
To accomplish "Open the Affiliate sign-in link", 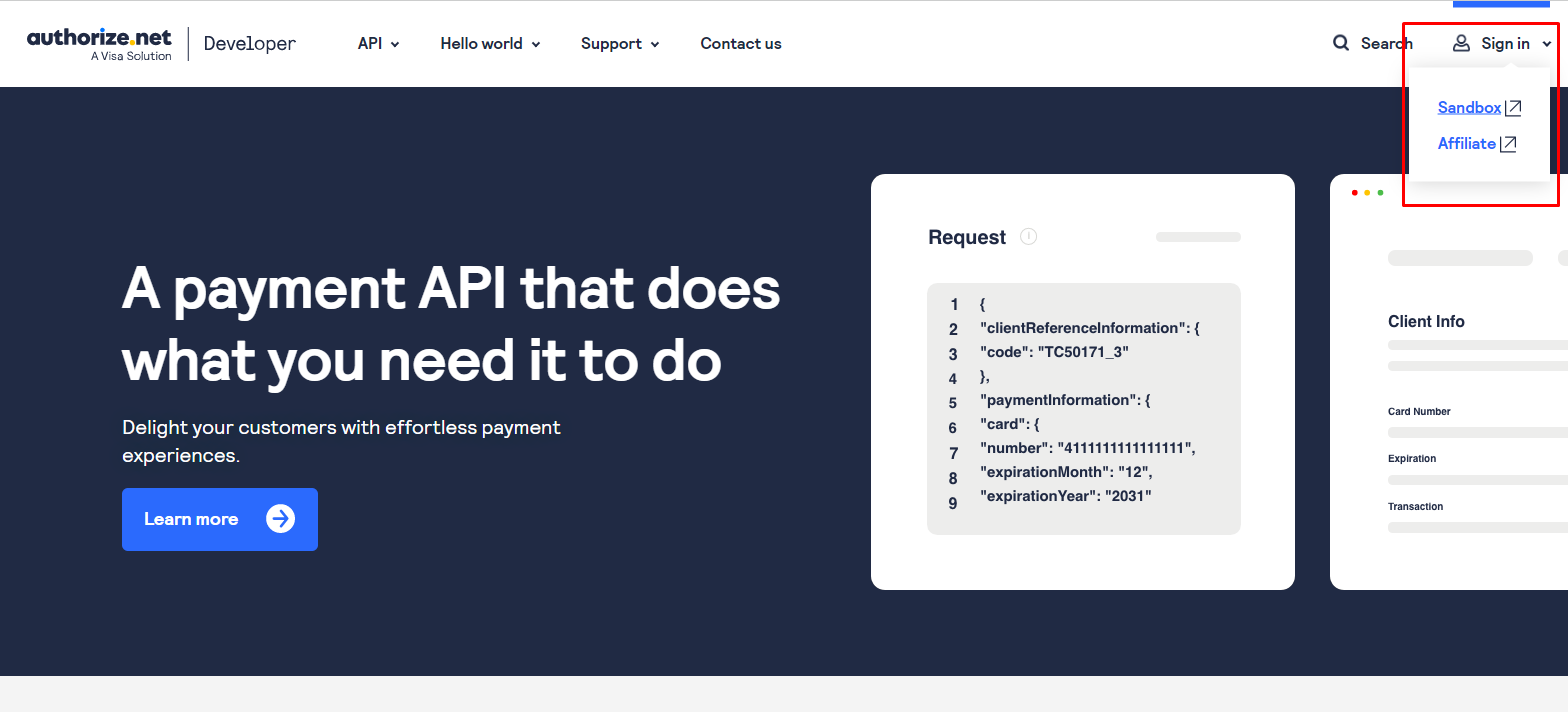I will tap(1466, 144).
